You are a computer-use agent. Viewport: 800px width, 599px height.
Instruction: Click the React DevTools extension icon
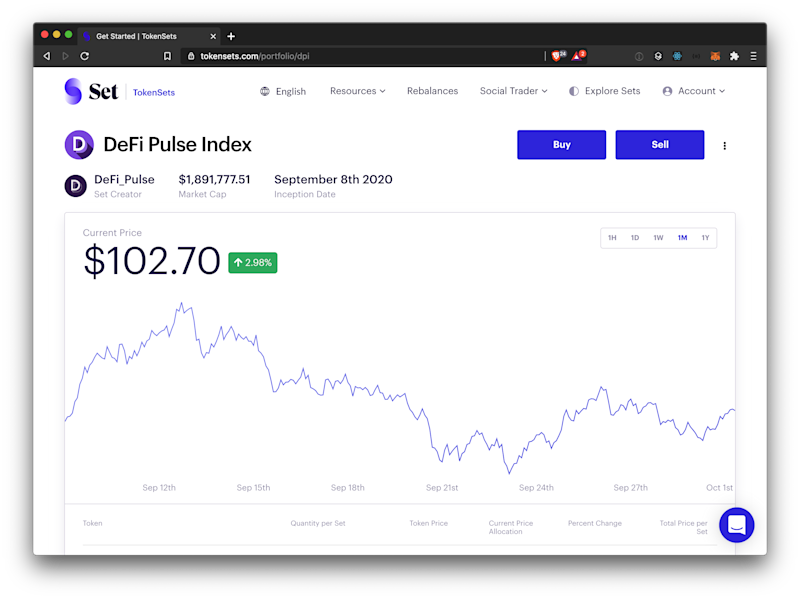[x=677, y=56]
